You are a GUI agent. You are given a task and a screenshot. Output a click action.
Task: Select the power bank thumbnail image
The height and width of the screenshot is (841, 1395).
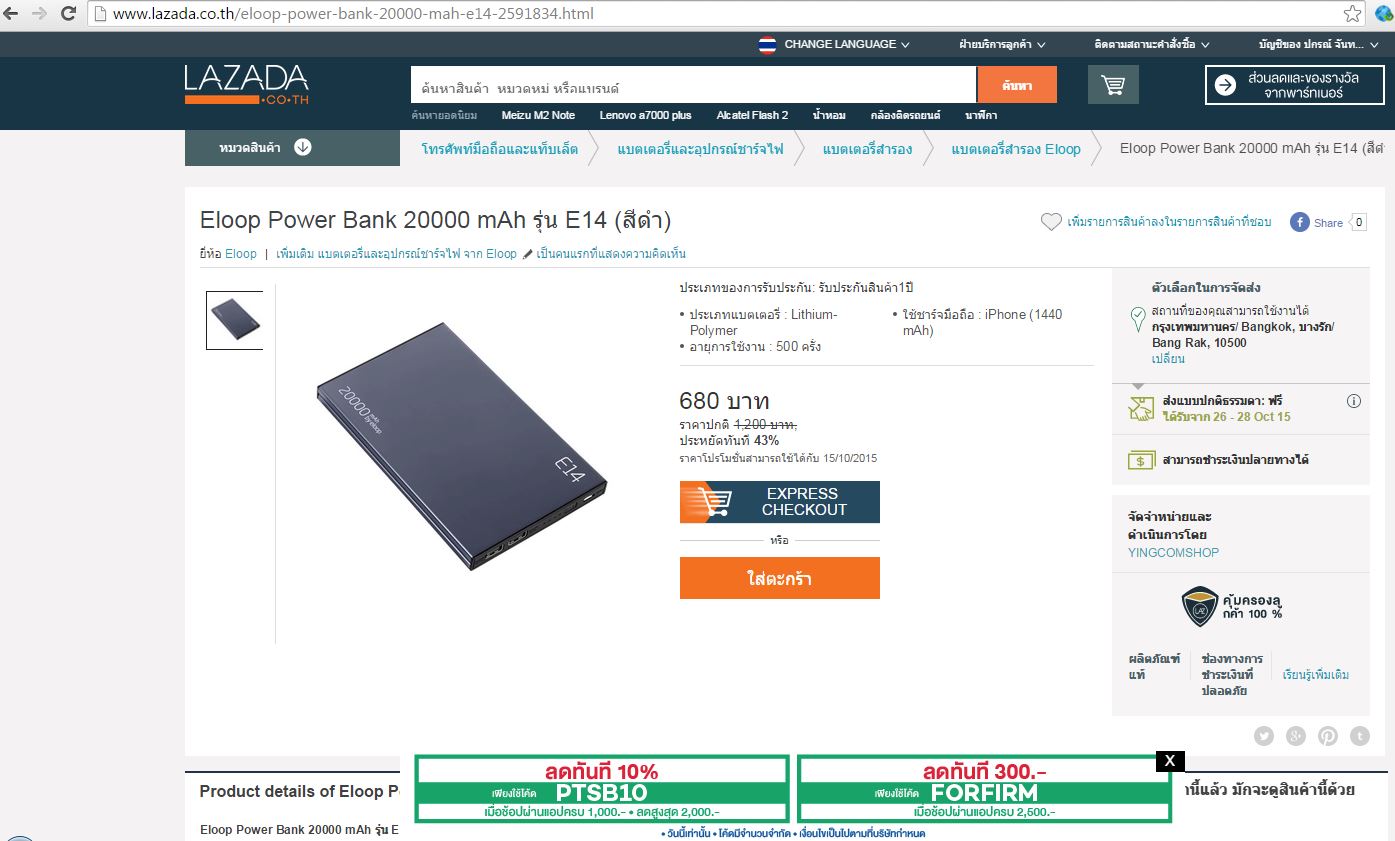235,320
